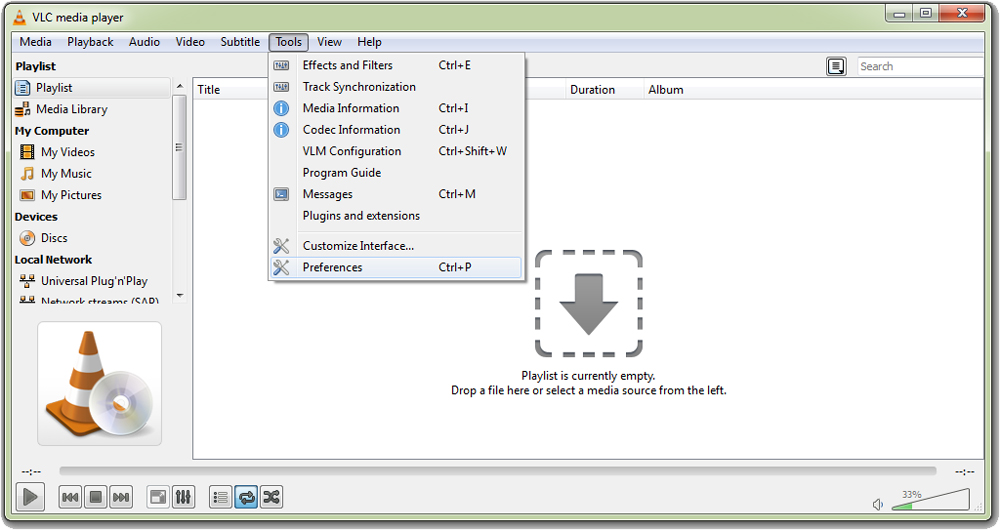Skip to Next media button
1000x530 pixels.
coord(121,497)
